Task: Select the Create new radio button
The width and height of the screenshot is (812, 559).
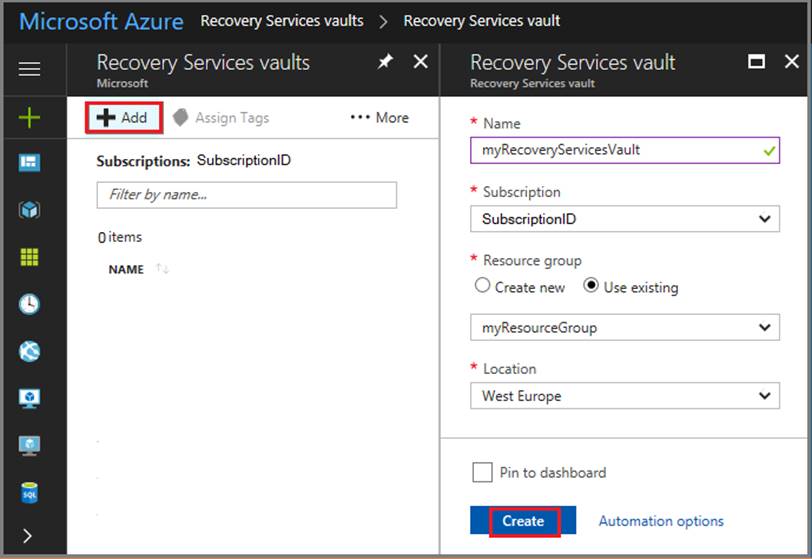Action: pyautogui.click(x=483, y=286)
